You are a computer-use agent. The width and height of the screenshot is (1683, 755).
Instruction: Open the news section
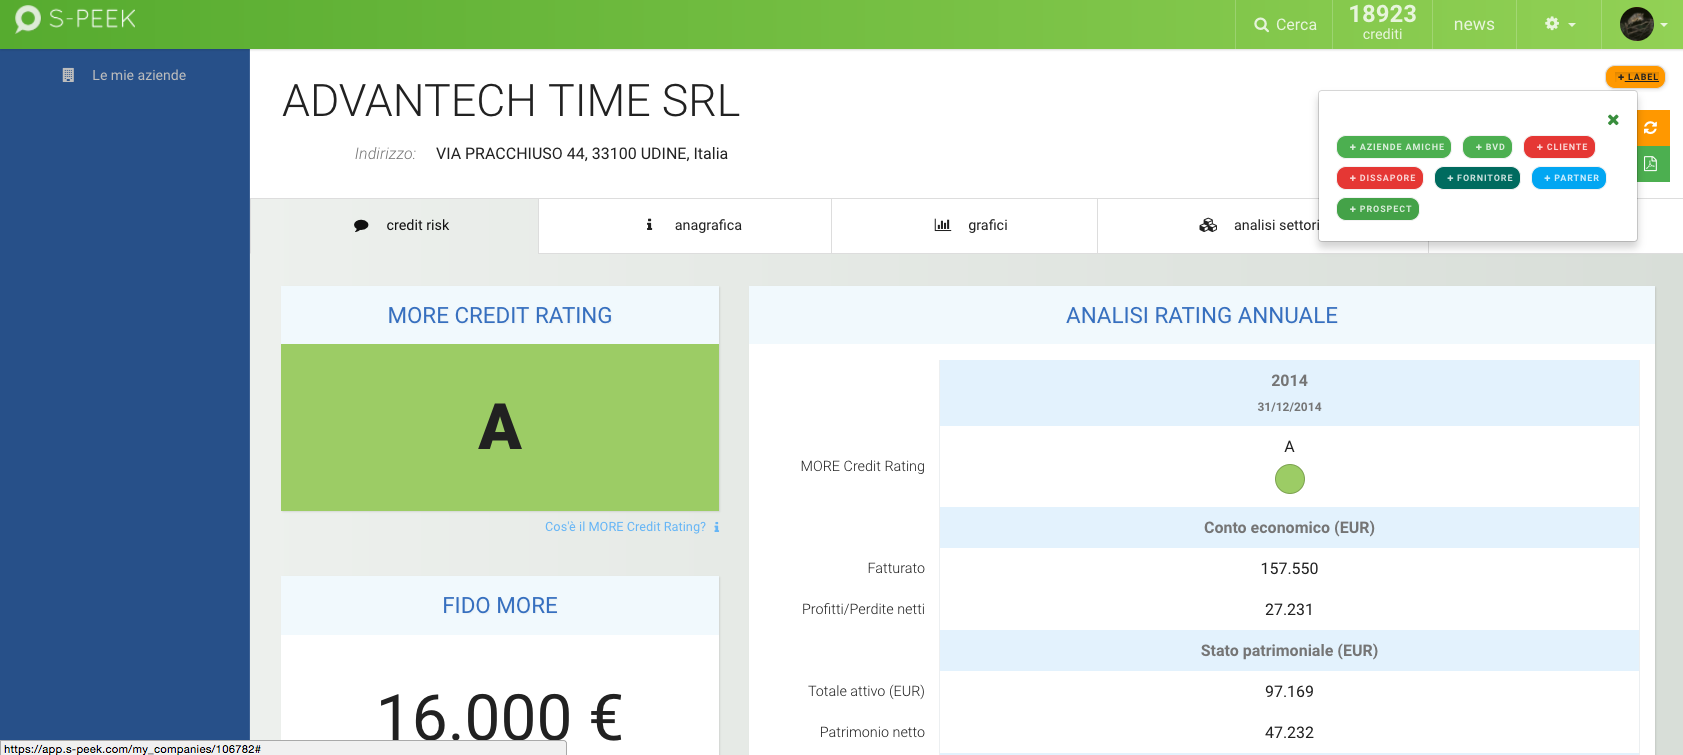1474,24
